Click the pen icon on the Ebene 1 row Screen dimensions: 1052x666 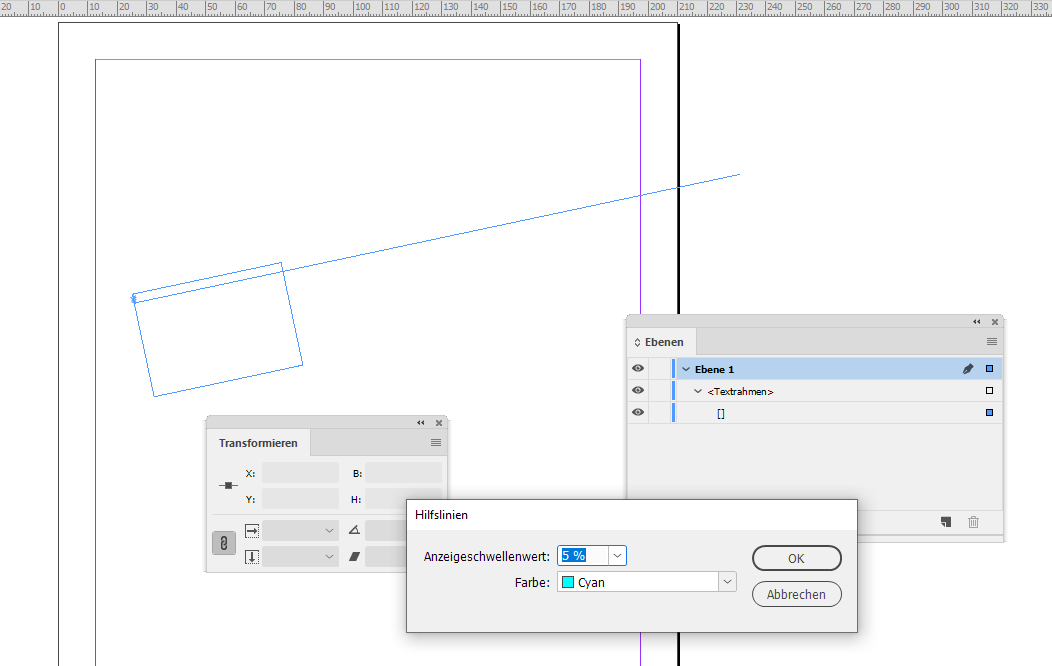tap(967, 368)
